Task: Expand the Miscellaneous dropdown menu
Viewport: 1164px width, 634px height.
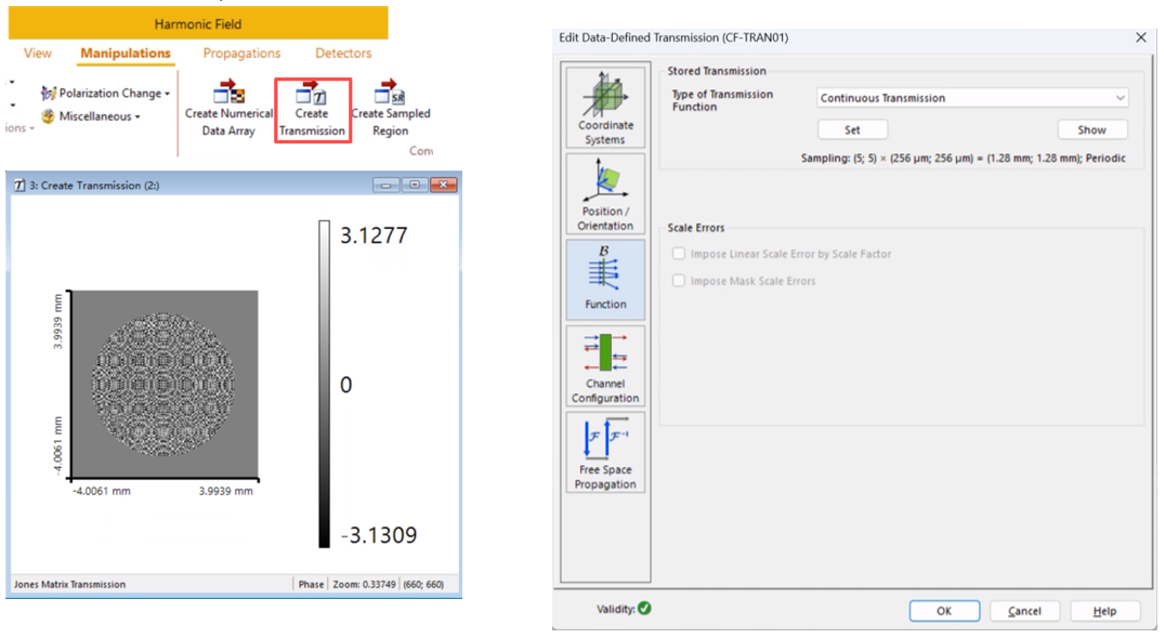Action: point(90,116)
